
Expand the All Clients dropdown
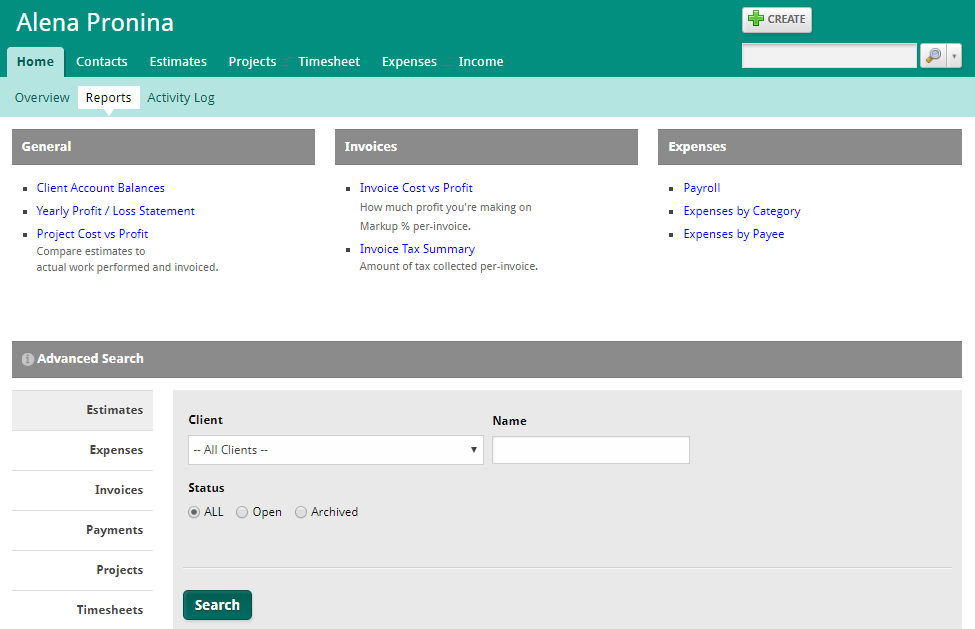pyautogui.click(x=335, y=450)
